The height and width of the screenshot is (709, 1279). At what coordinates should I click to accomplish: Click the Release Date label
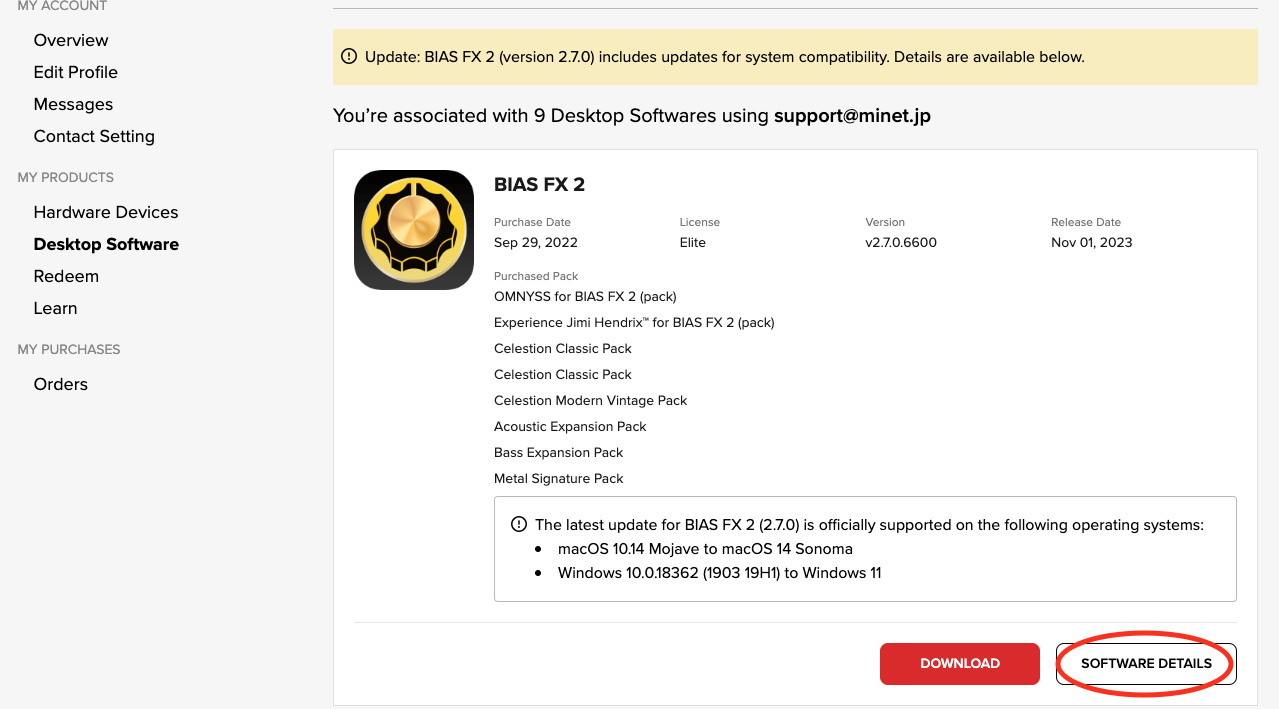(1086, 222)
